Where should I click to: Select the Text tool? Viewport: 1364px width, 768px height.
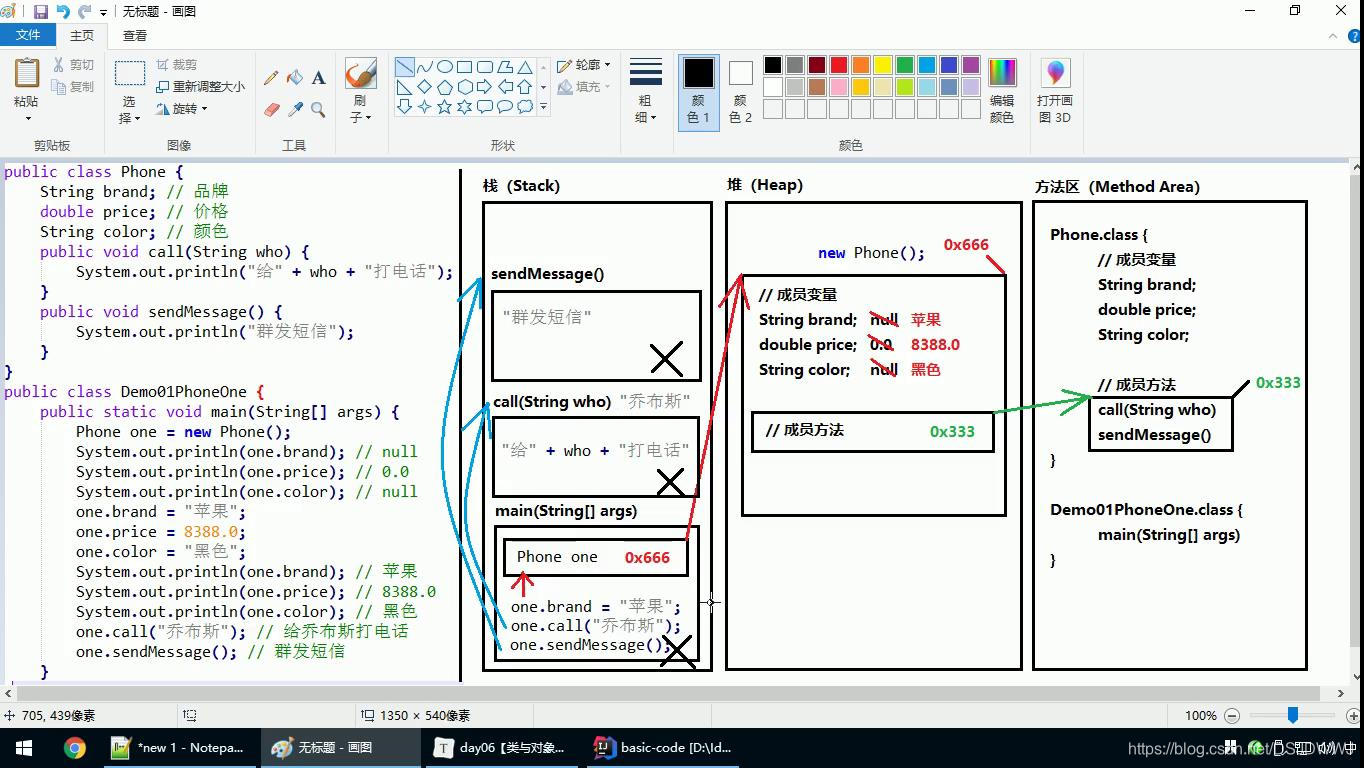pyautogui.click(x=318, y=78)
